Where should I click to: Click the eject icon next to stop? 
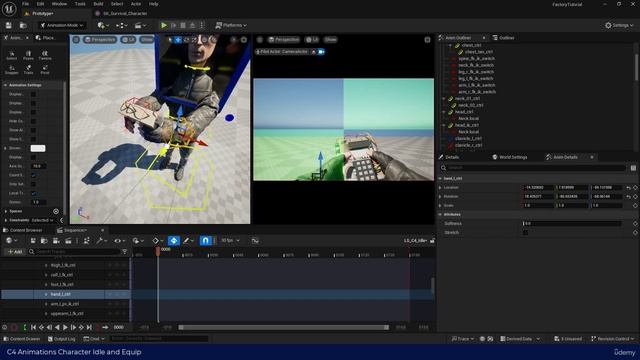192,25
